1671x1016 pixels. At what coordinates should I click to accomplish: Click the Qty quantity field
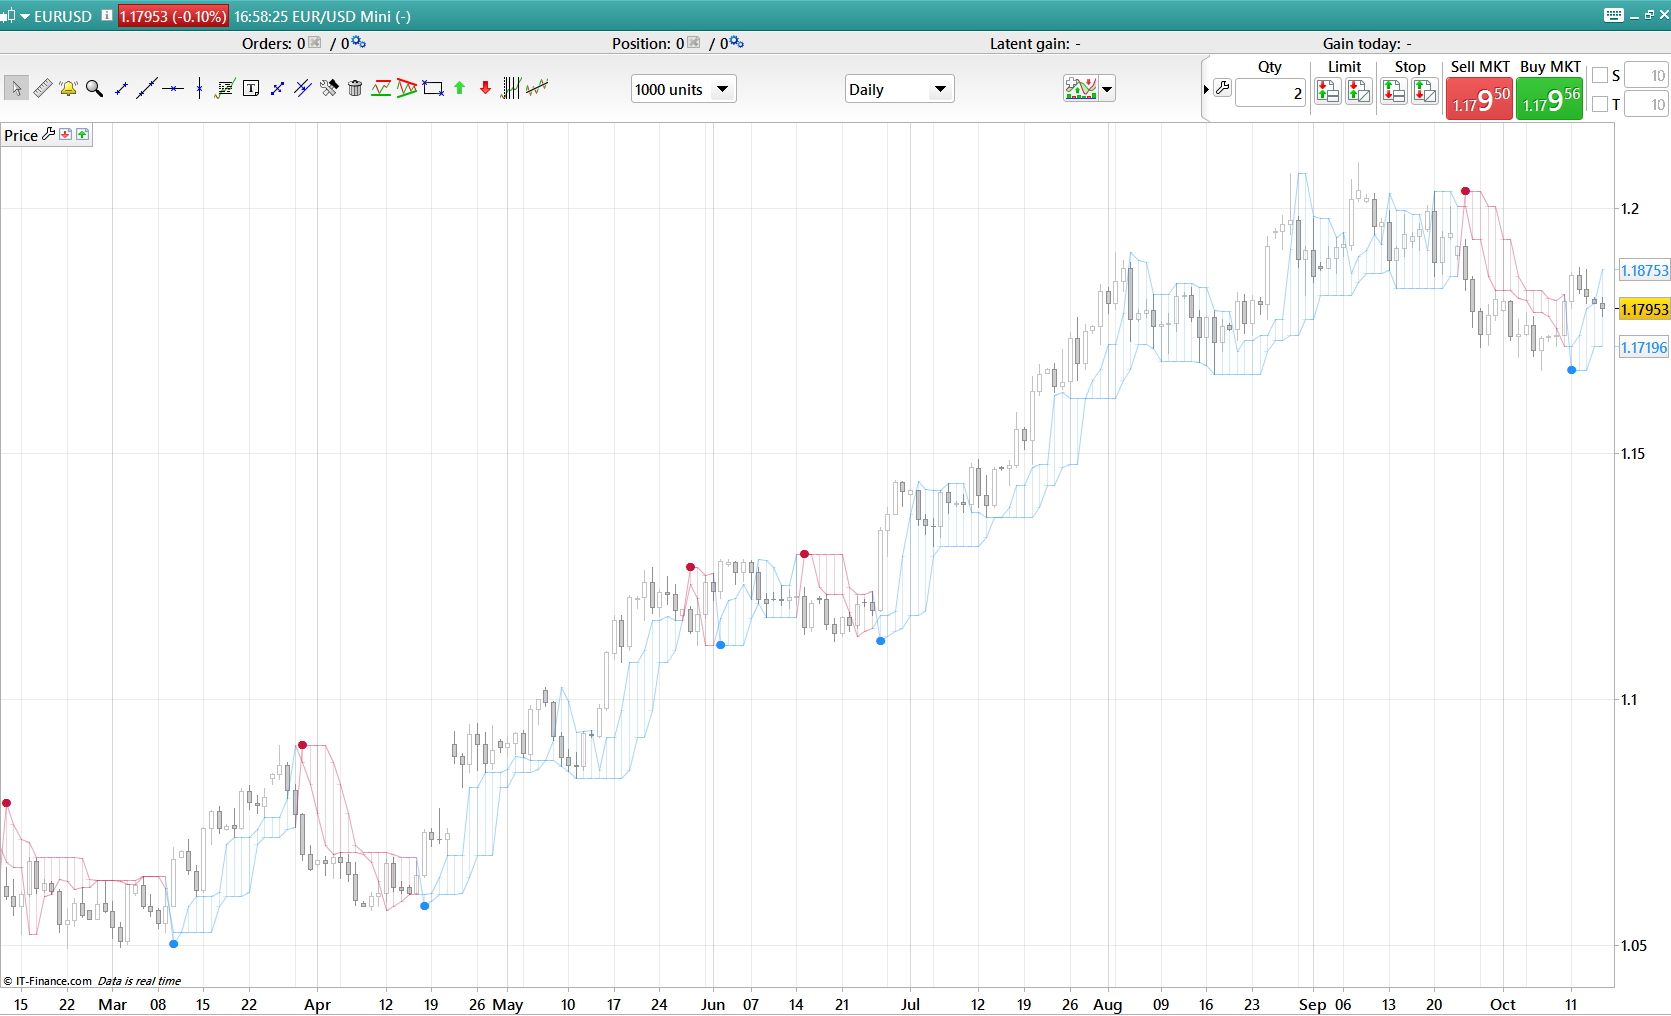coord(1270,93)
